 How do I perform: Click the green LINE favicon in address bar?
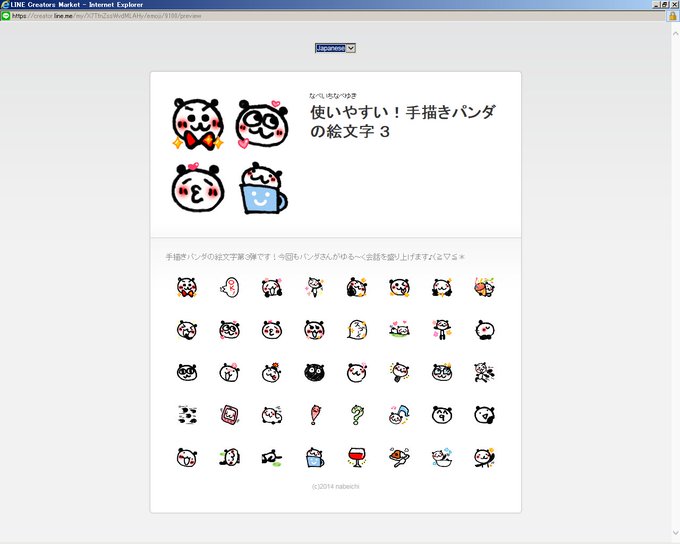click(x=6, y=16)
